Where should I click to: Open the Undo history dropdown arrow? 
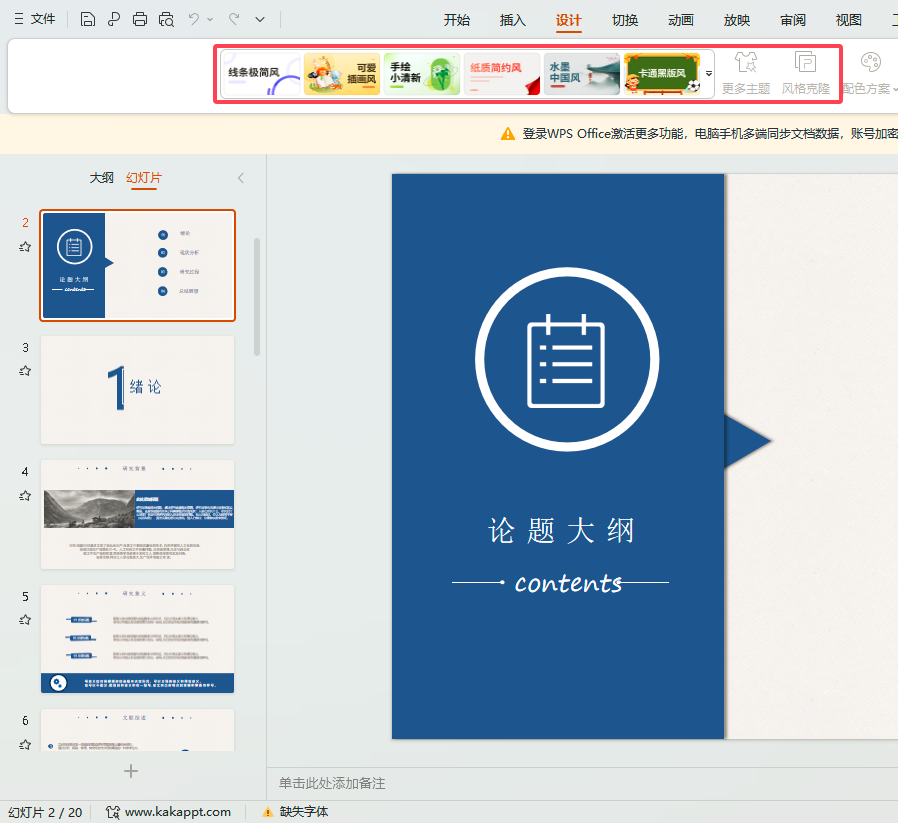pyautogui.click(x=209, y=19)
